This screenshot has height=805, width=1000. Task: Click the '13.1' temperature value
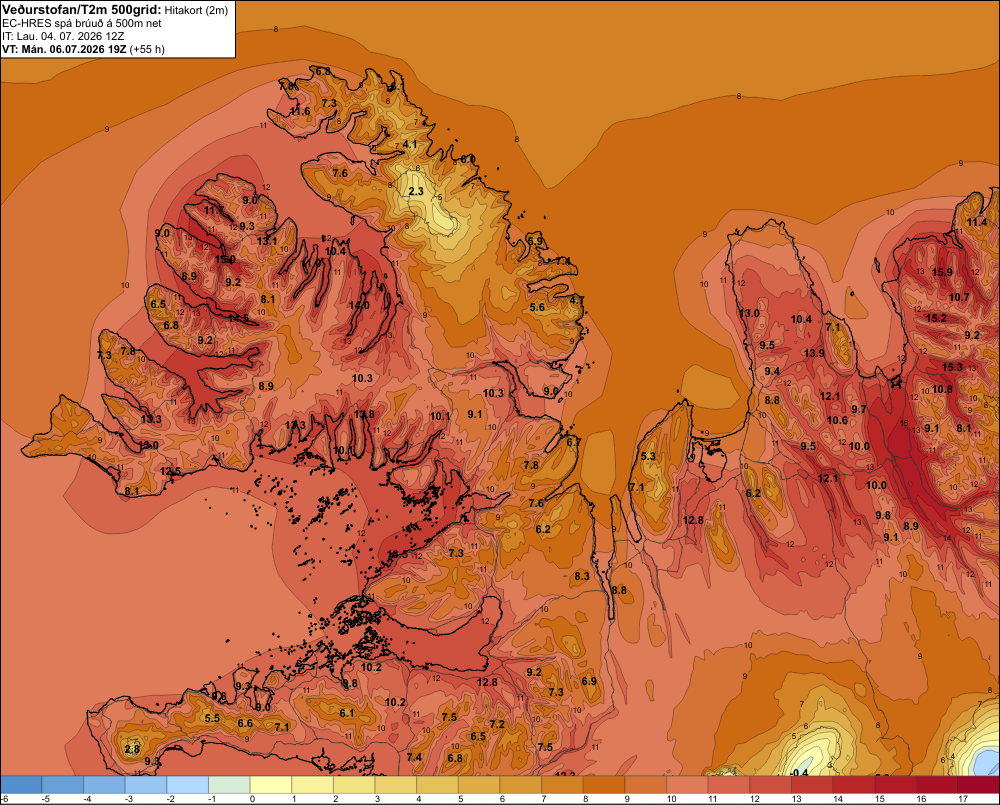(x=267, y=241)
